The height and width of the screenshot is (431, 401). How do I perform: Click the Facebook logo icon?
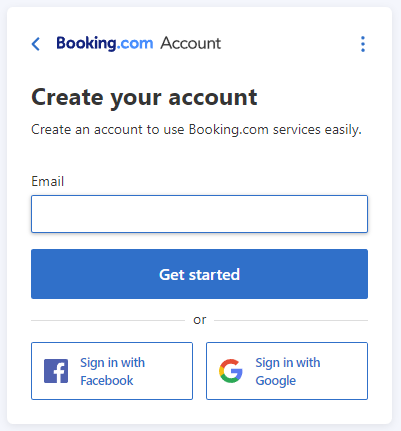point(56,371)
